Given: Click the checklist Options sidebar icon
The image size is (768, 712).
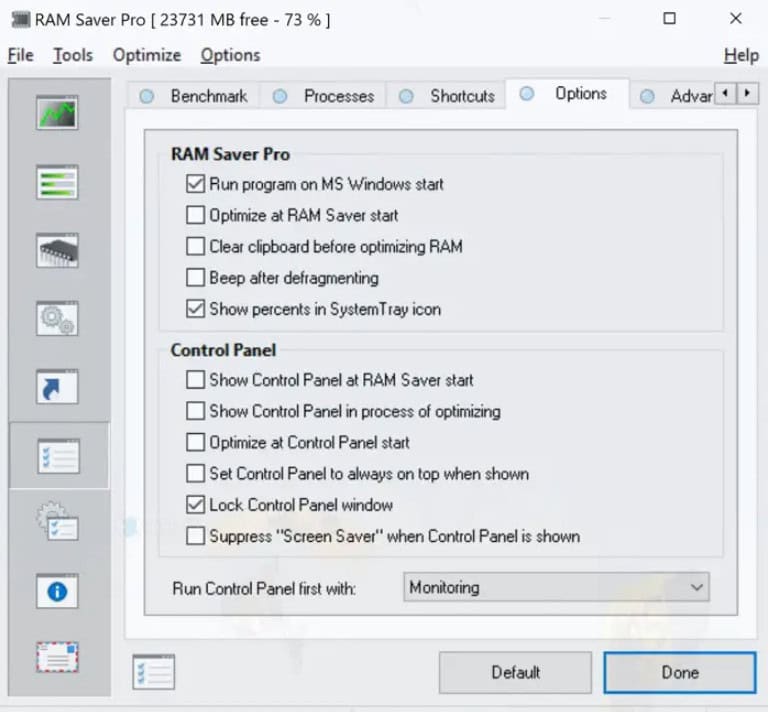Looking at the screenshot, I should 59,456.
